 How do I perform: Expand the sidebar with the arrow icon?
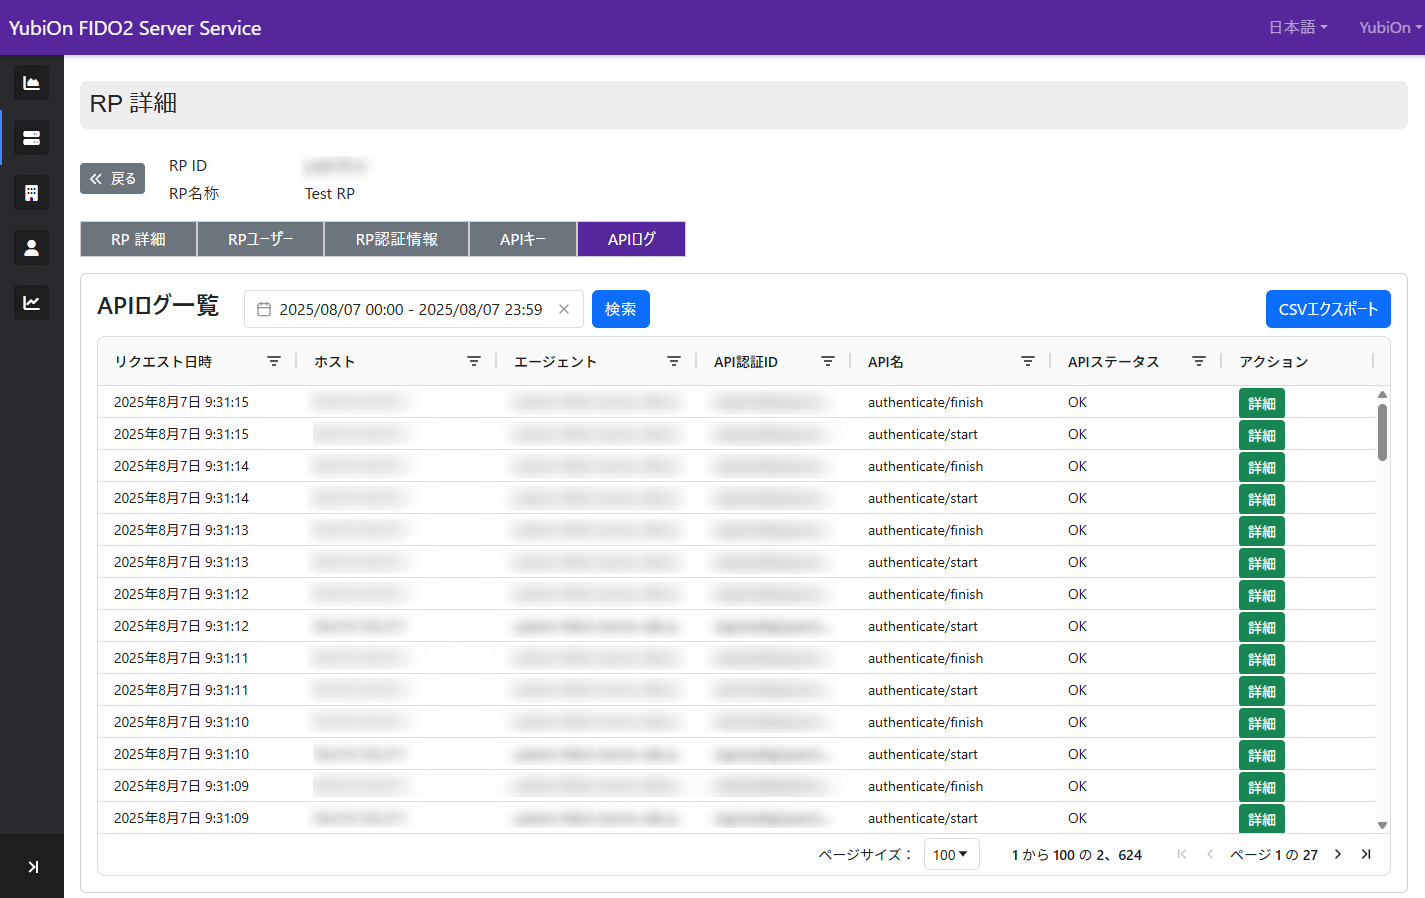pos(33,867)
